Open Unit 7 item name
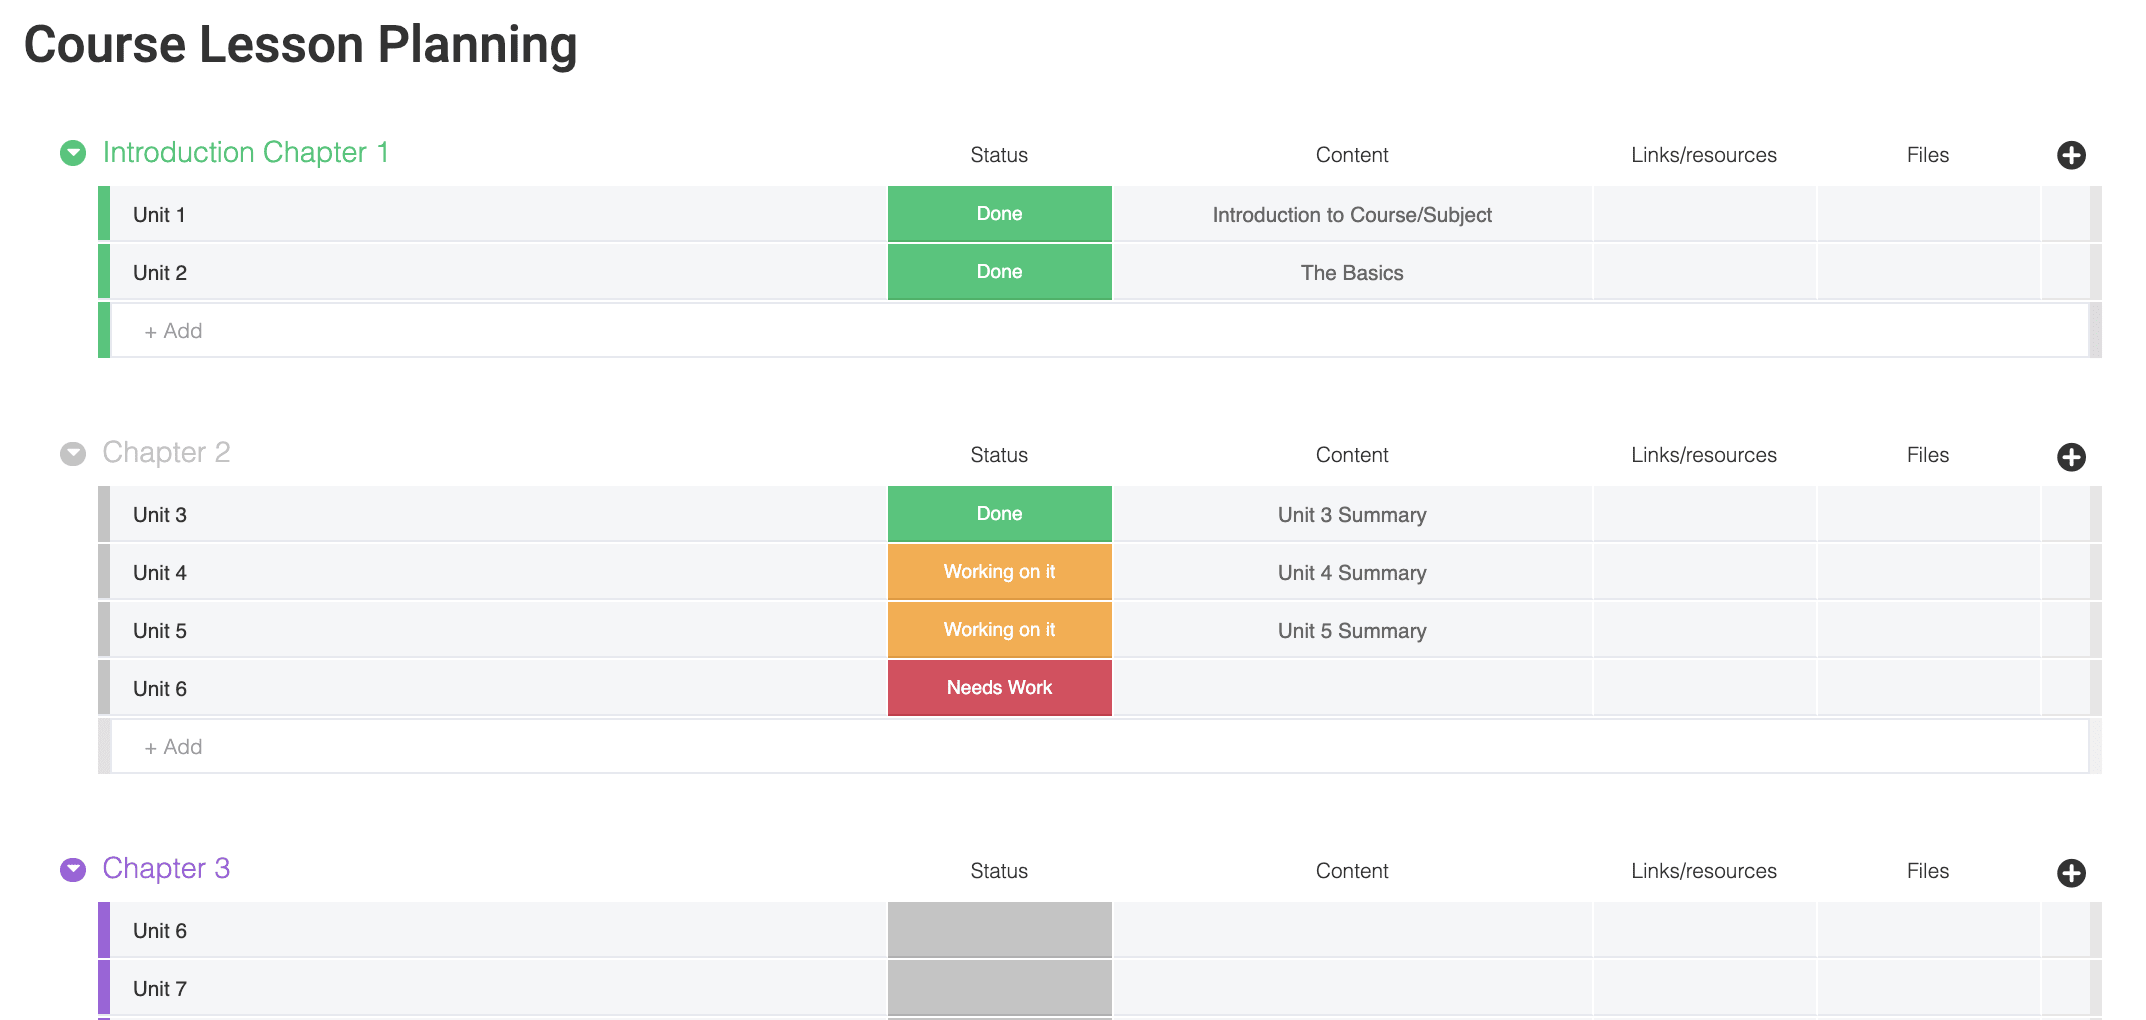This screenshot has height=1020, width=2146. (x=160, y=989)
